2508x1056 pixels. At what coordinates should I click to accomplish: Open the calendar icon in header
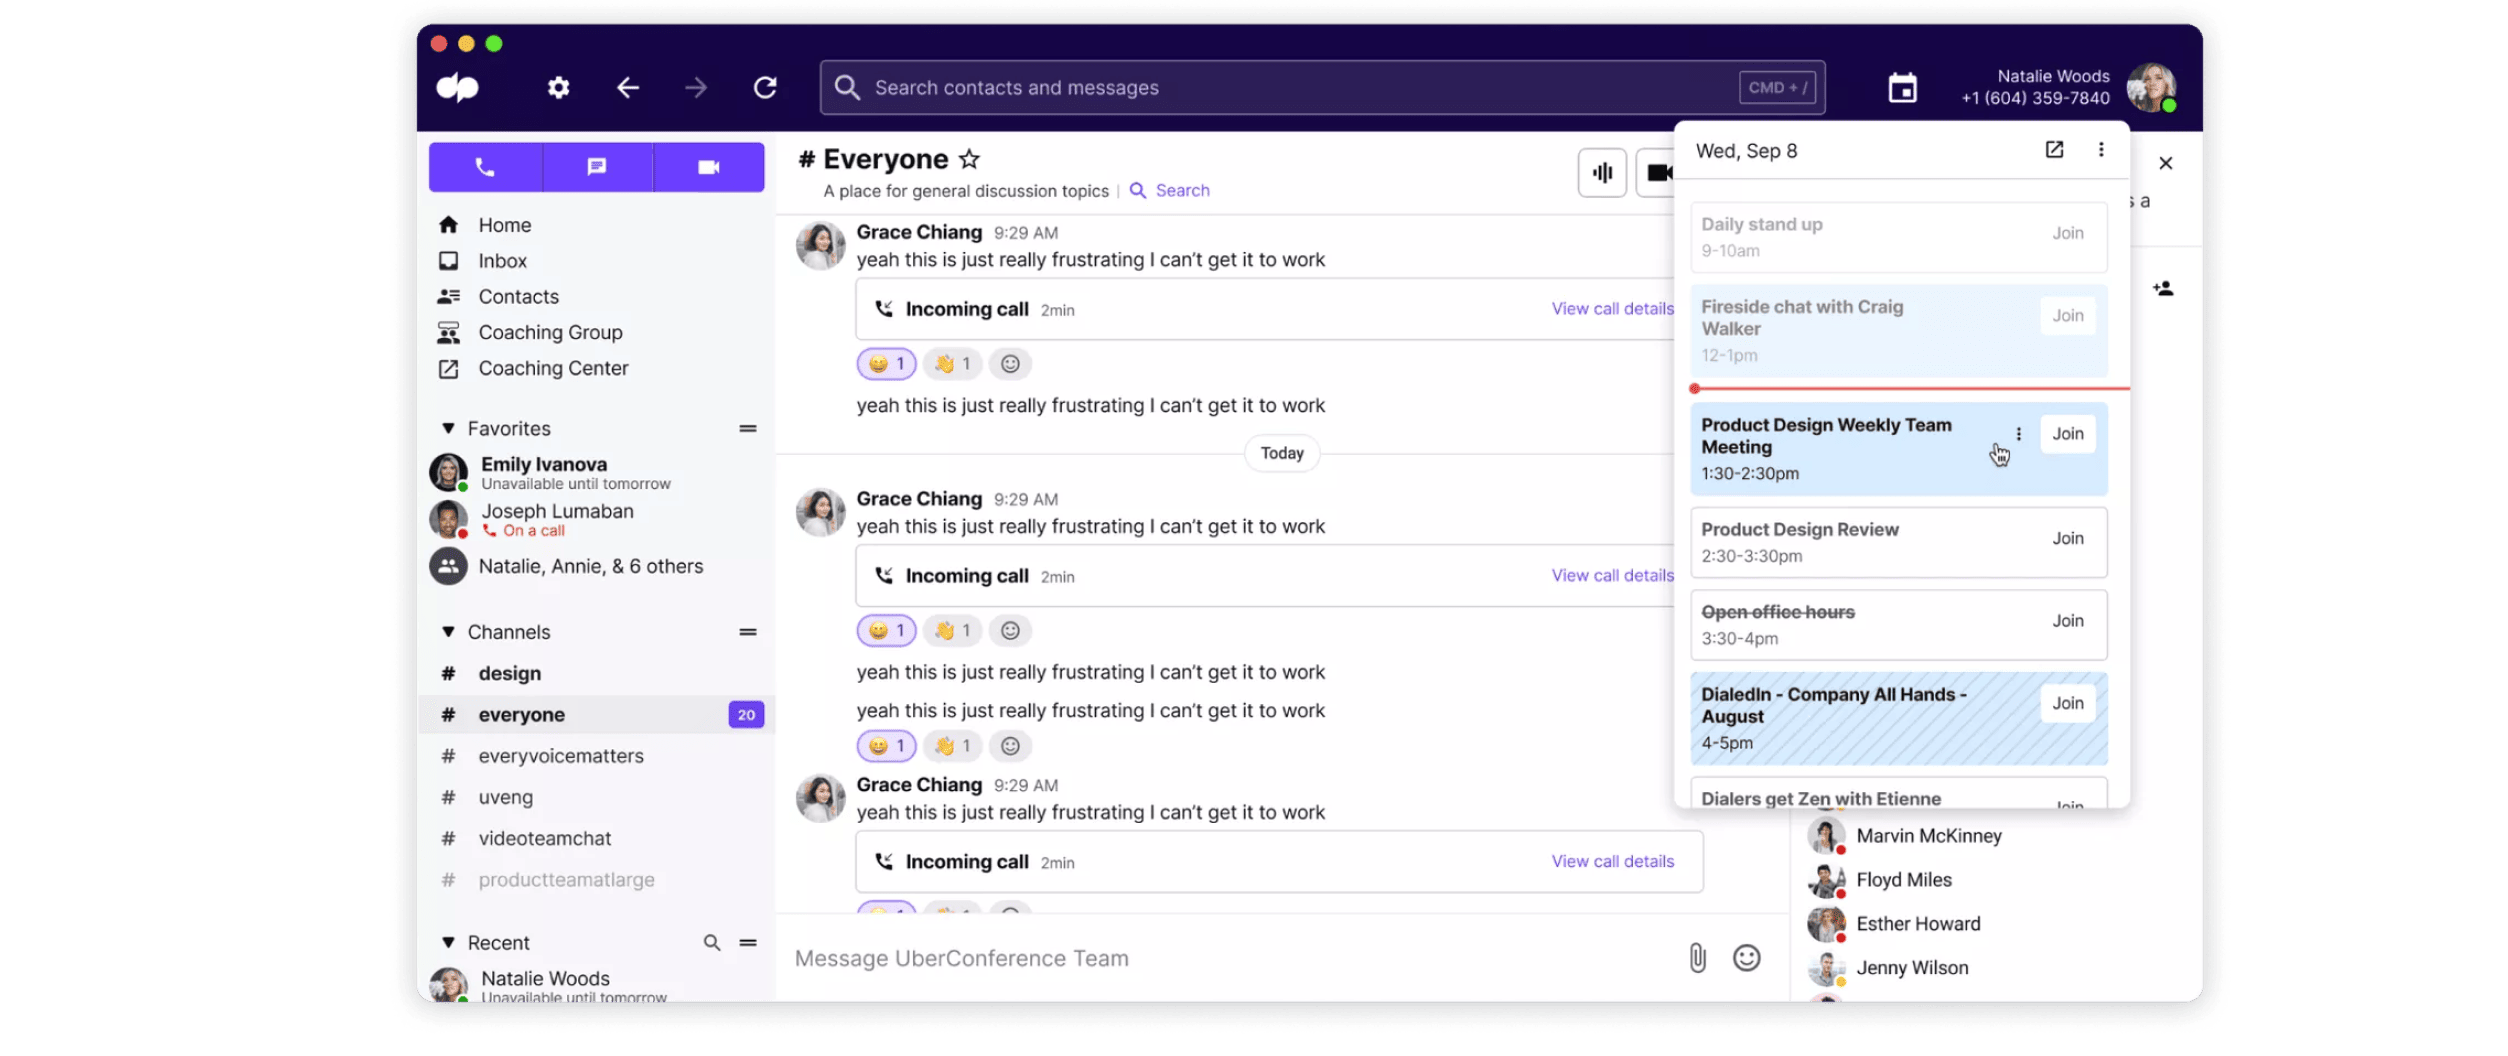[x=1902, y=88]
